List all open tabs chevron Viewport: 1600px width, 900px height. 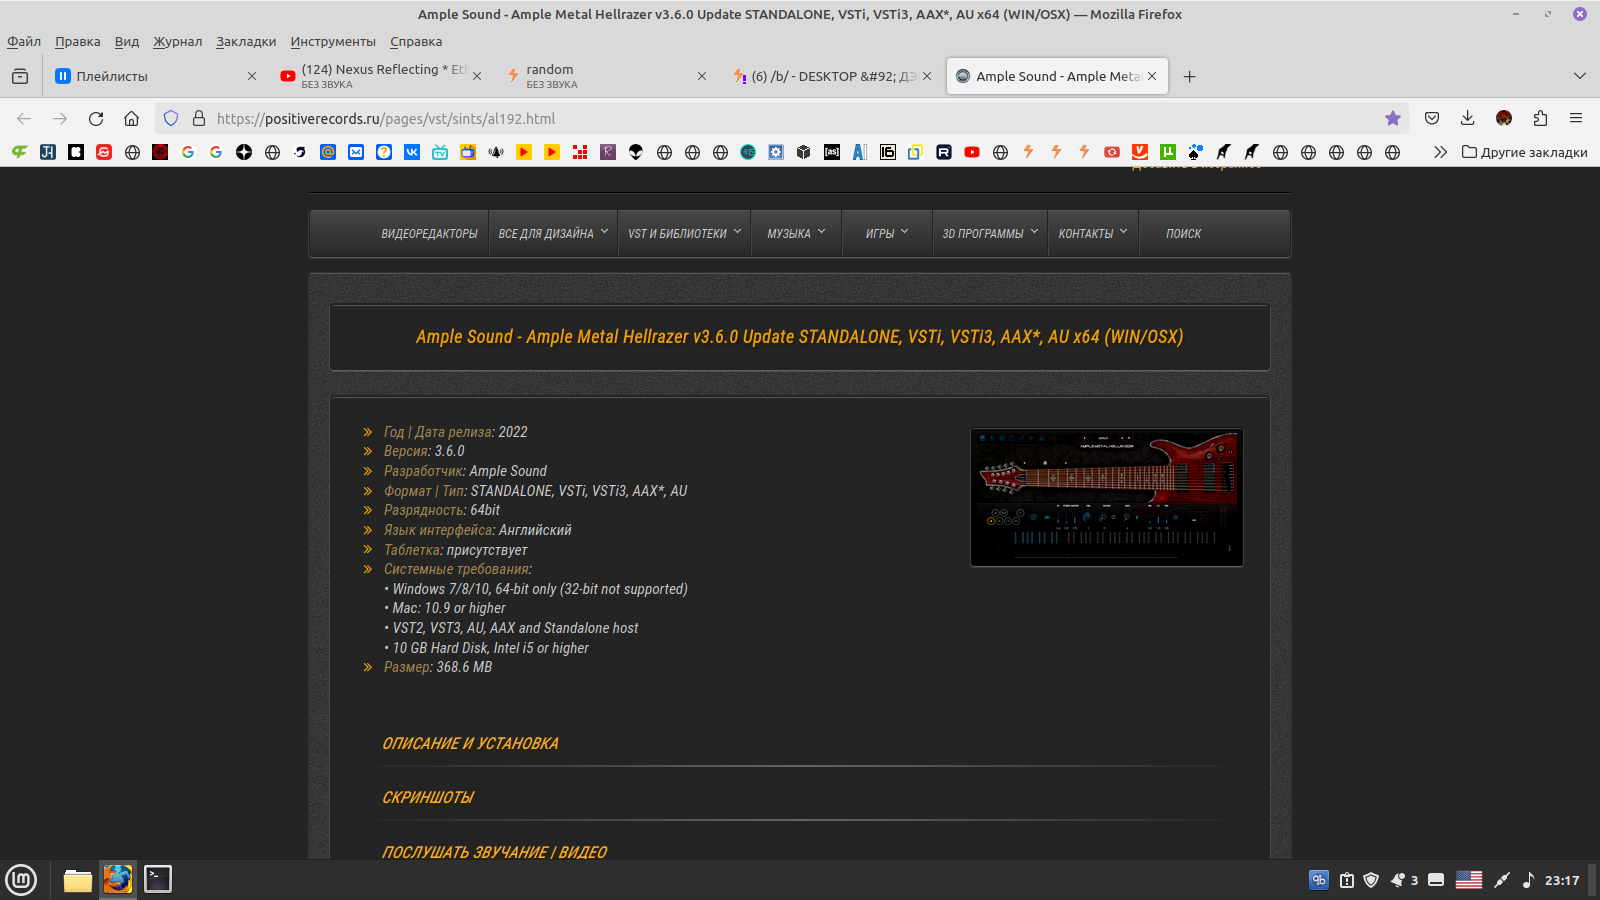(1580, 76)
